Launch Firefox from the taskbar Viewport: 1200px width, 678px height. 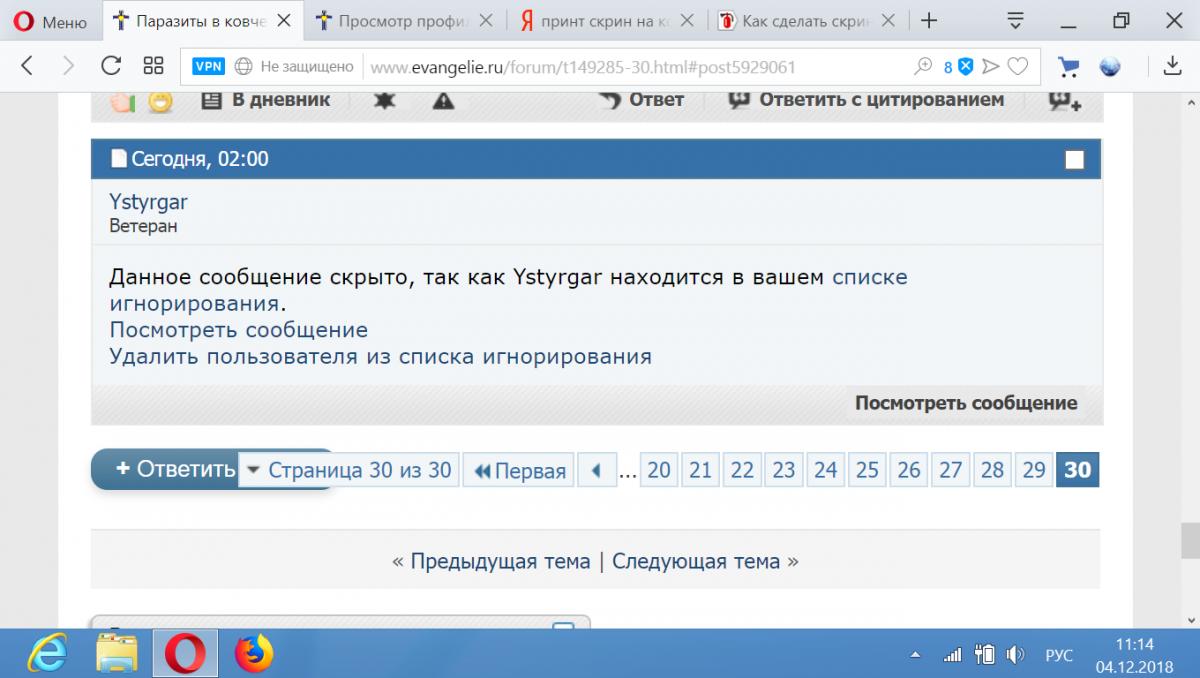[x=254, y=654]
